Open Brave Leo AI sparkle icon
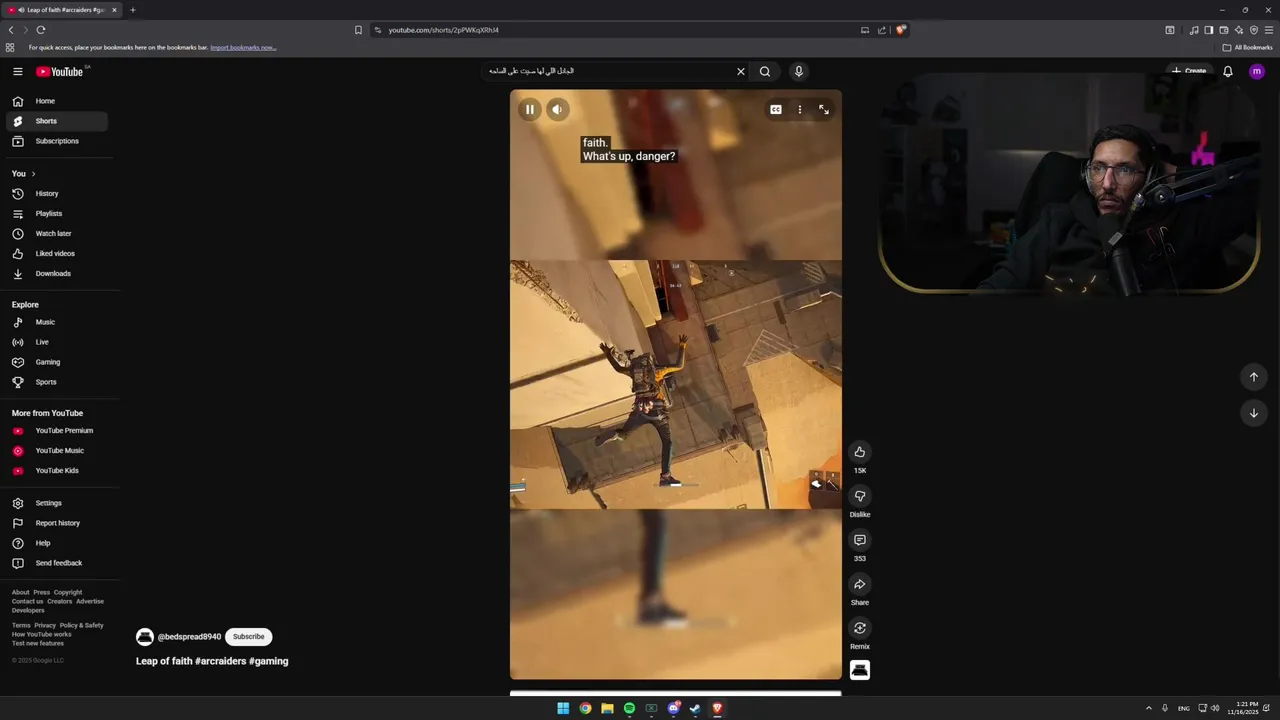The image size is (1280, 720). tap(1239, 30)
